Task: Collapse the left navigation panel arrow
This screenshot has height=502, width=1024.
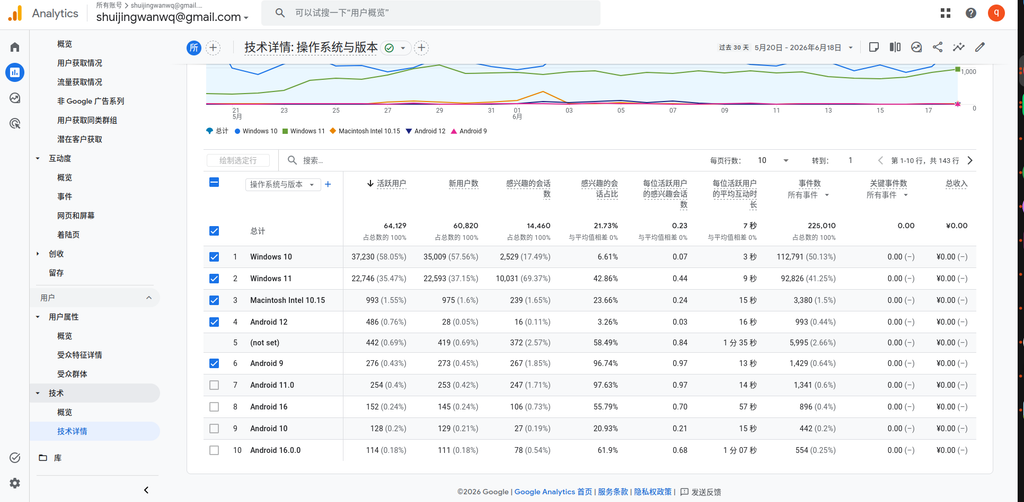Action: tap(146, 490)
